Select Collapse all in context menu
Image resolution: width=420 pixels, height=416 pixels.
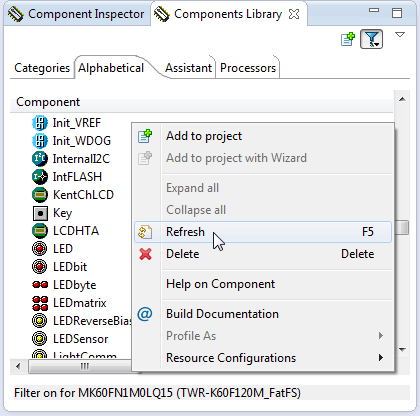click(x=263, y=210)
